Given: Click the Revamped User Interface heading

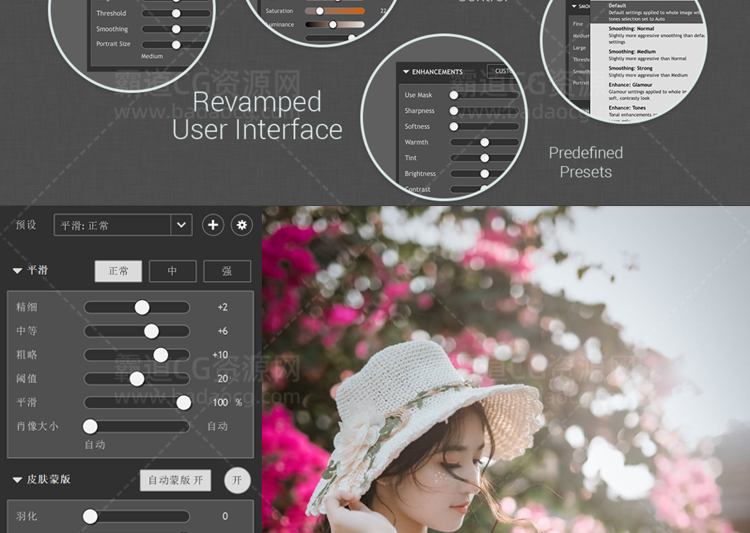Looking at the screenshot, I should click(257, 116).
